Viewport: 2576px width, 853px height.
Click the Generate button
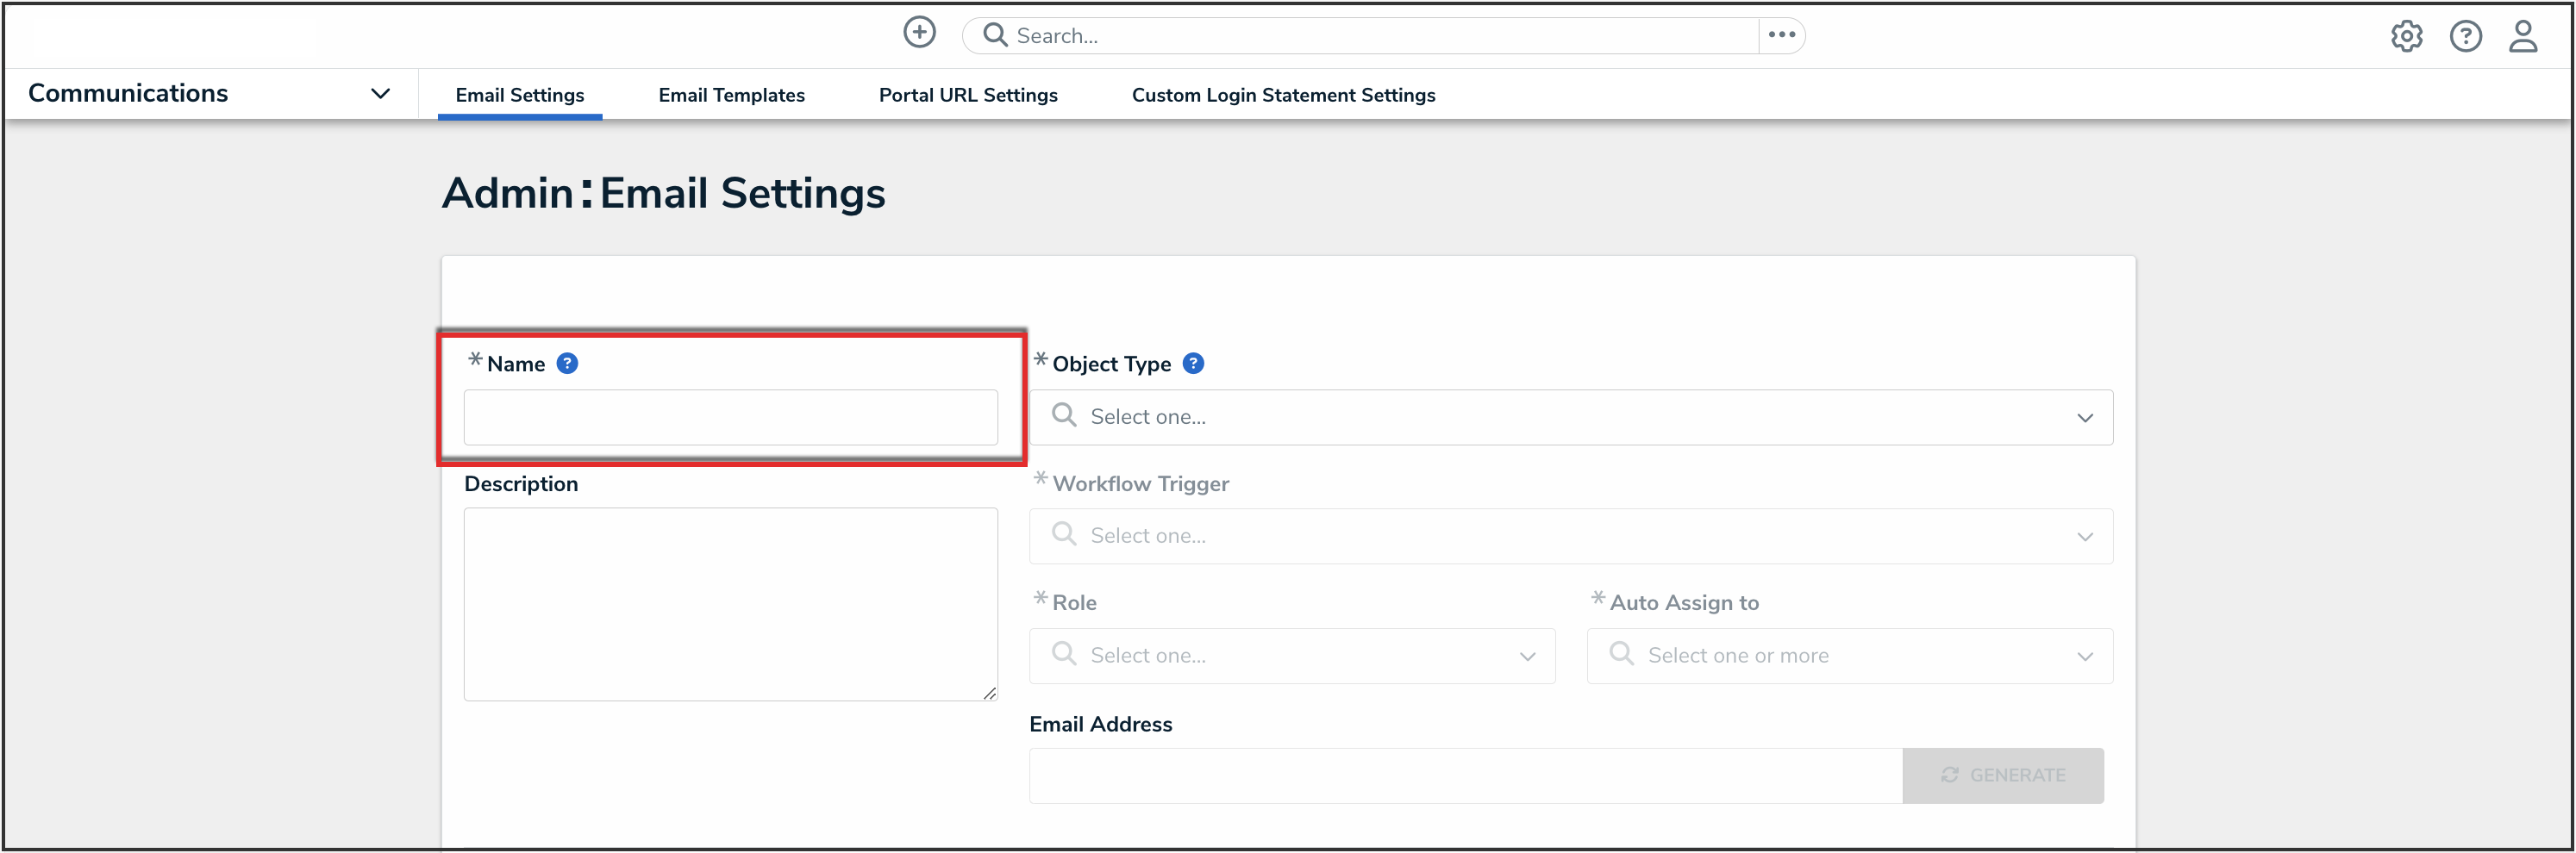click(x=2002, y=775)
